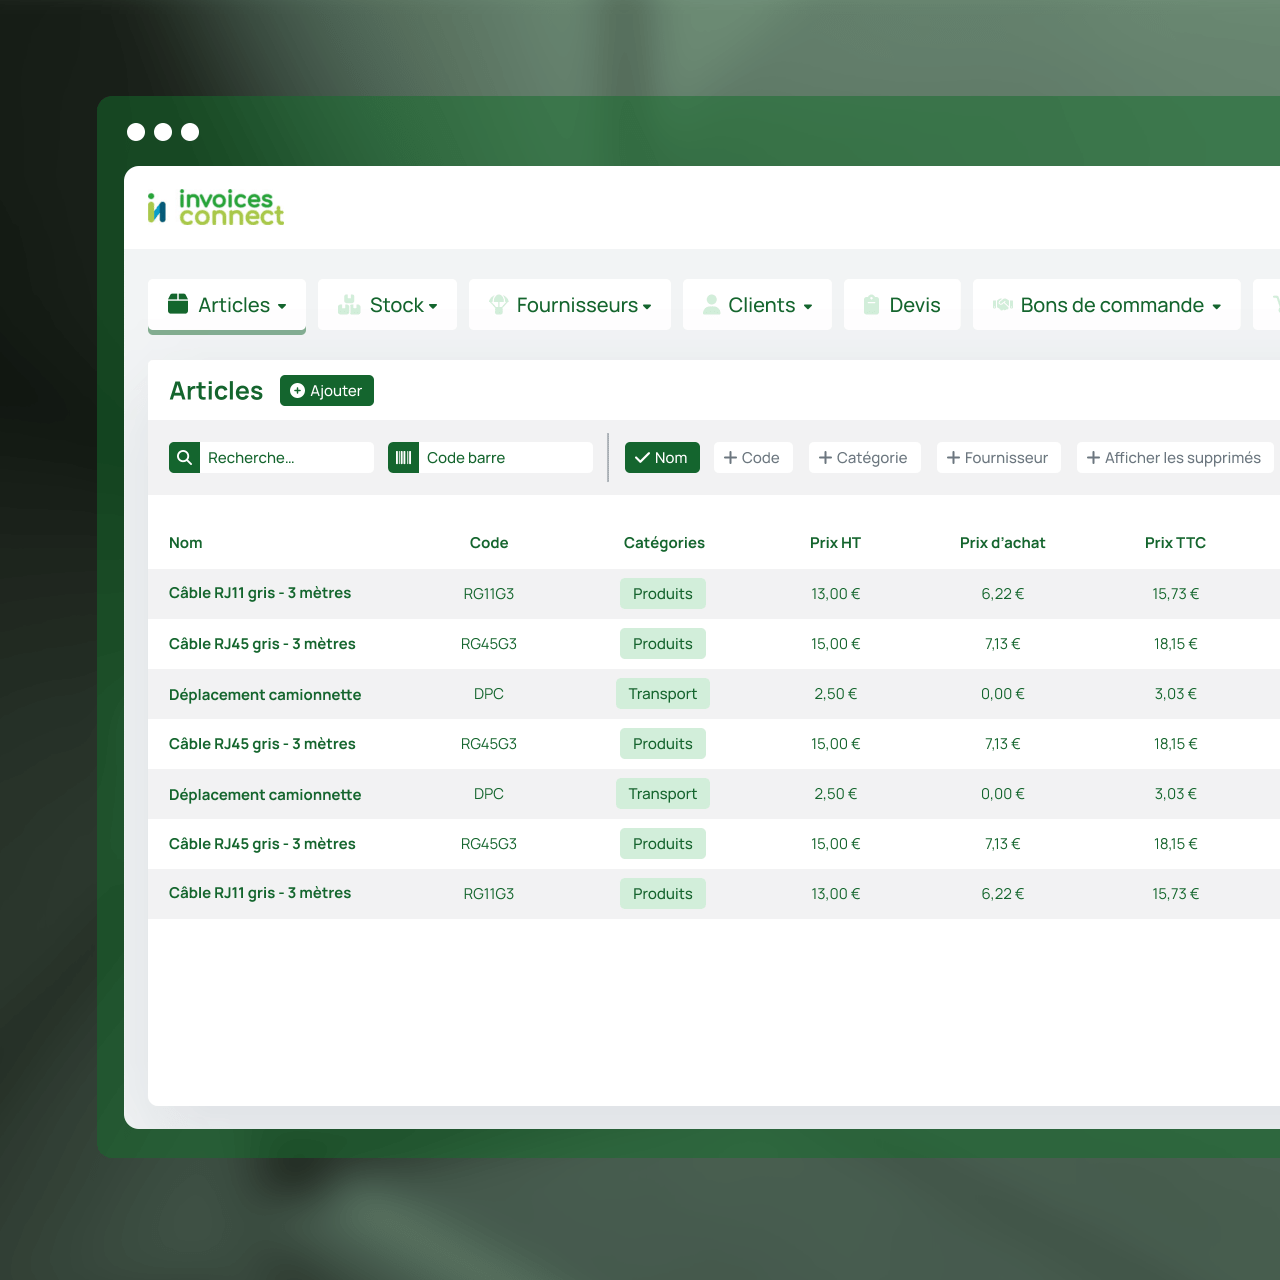The height and width of the screenshot is (1280, 1280).
Task: Click 6,22 € purchase price in first row
Action: 1003,594
